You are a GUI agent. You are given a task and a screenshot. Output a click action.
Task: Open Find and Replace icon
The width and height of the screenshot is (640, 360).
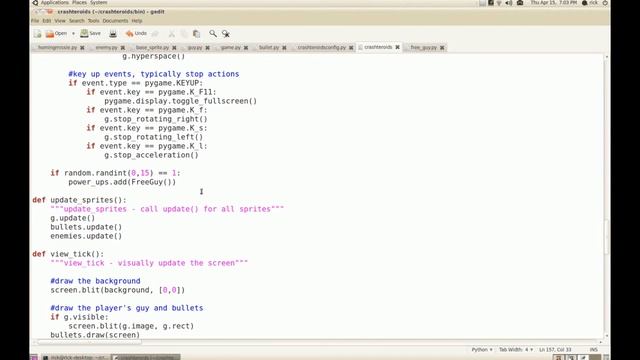[226, 33]
